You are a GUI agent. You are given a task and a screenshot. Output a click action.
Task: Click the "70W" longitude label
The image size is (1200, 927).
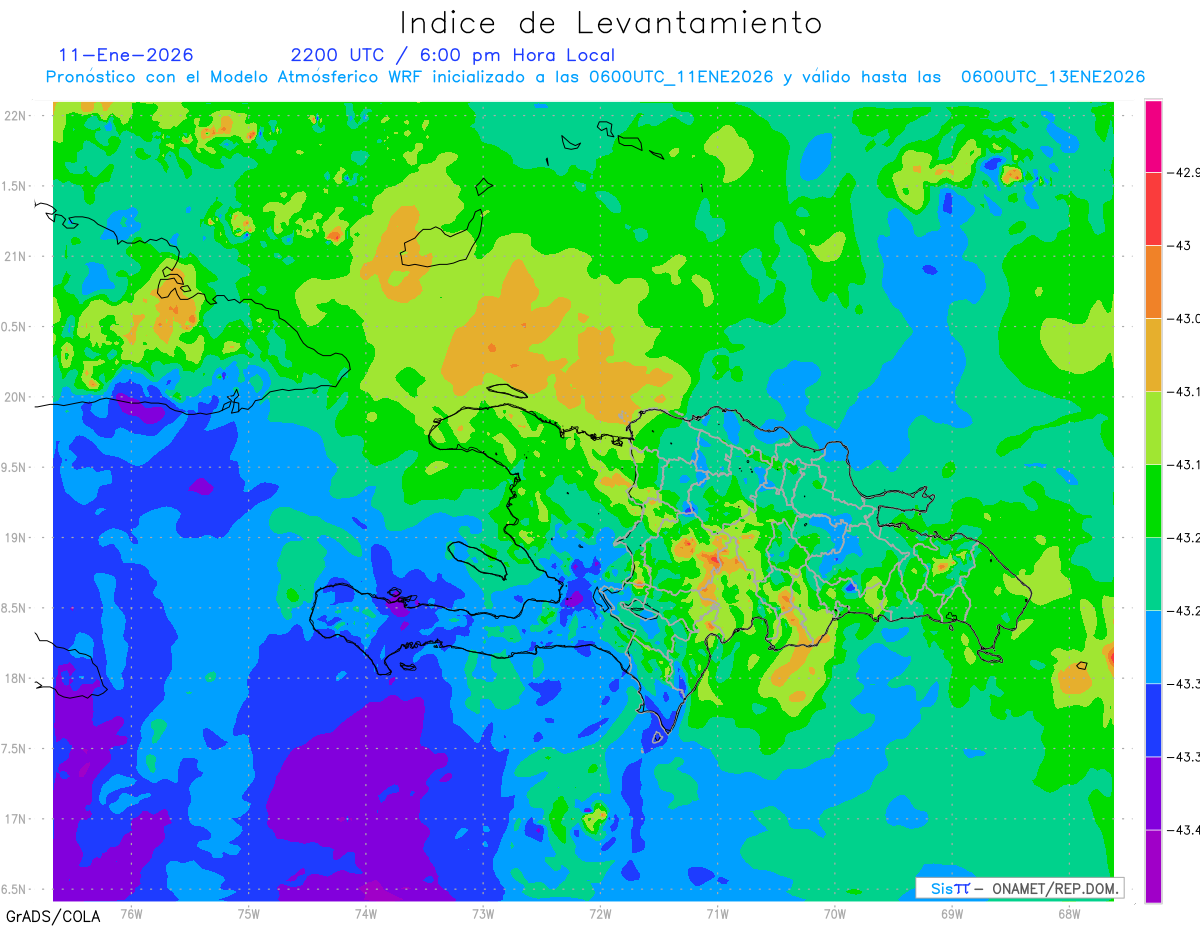834,912
